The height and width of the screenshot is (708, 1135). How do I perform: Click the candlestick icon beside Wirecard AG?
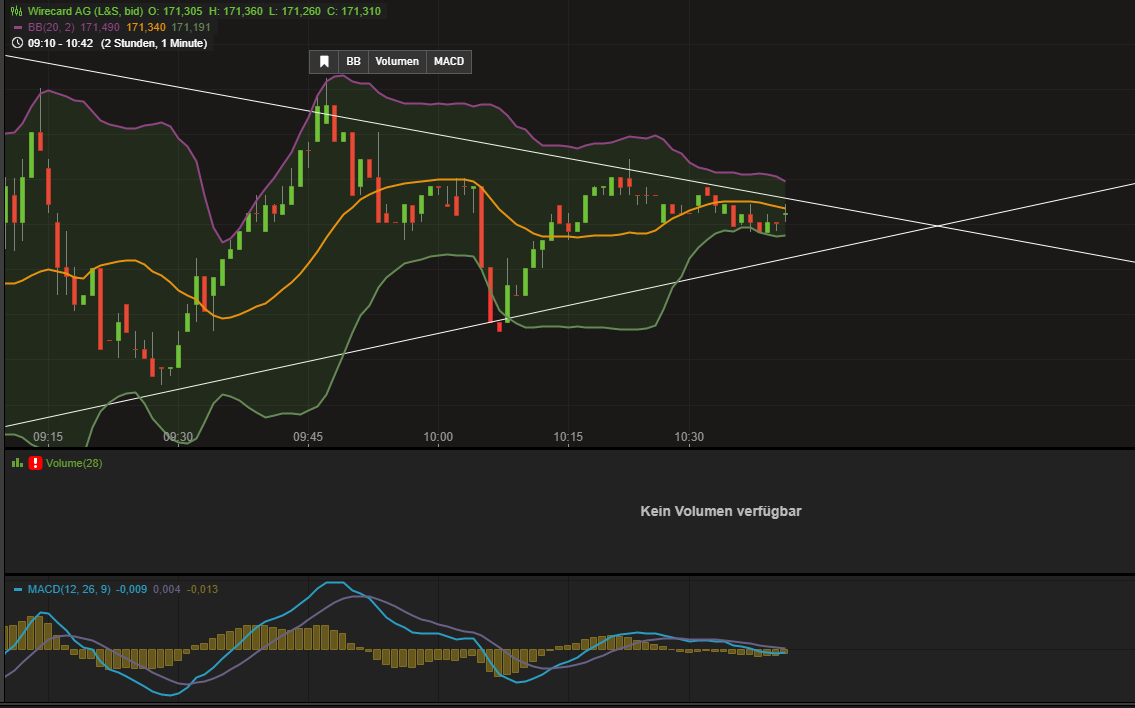click(17, 12)
